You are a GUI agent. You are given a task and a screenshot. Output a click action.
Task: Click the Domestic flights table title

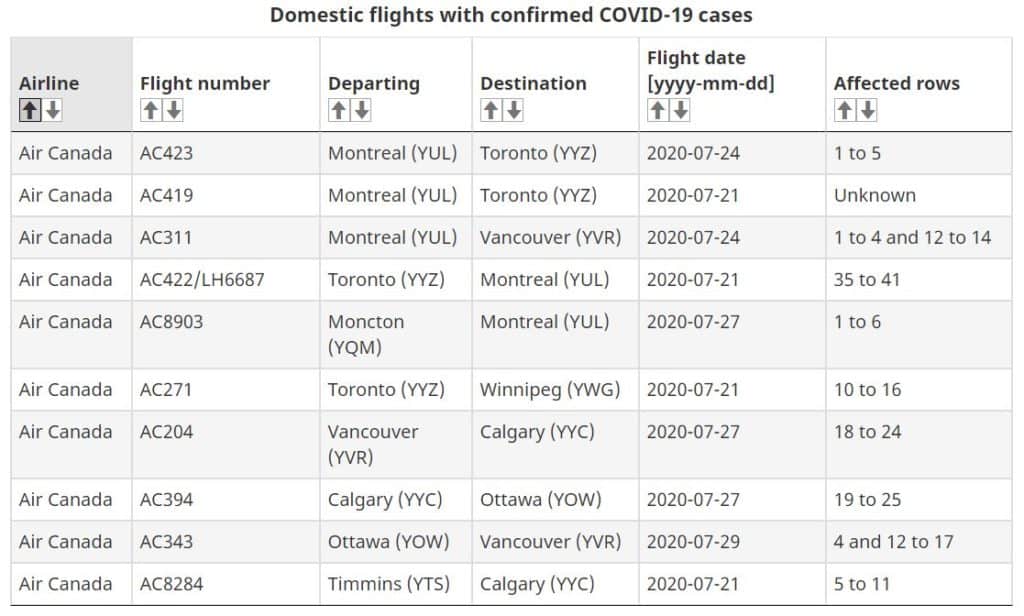511,15
